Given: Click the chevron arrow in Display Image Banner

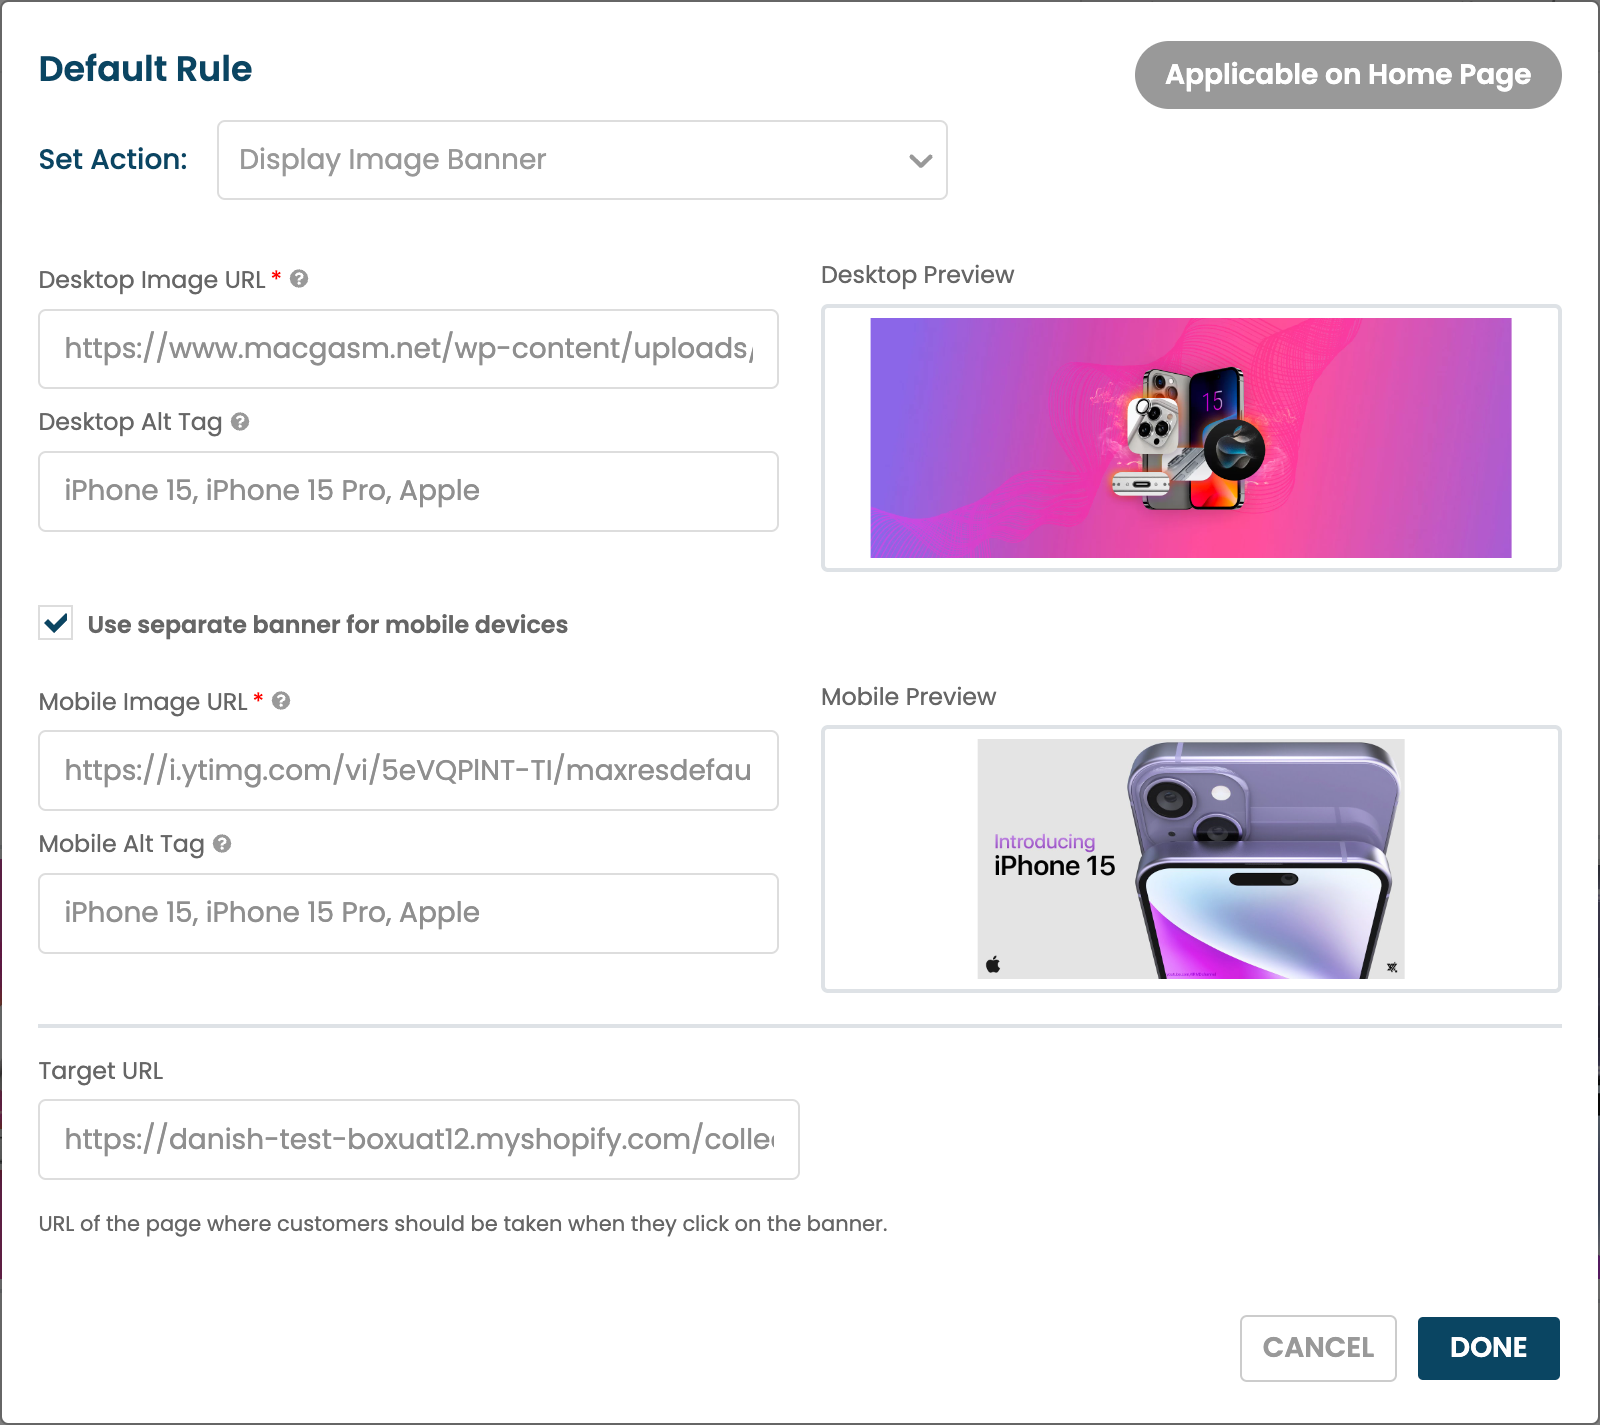Looking at the screenshot, I should click(x=920, y=160).
